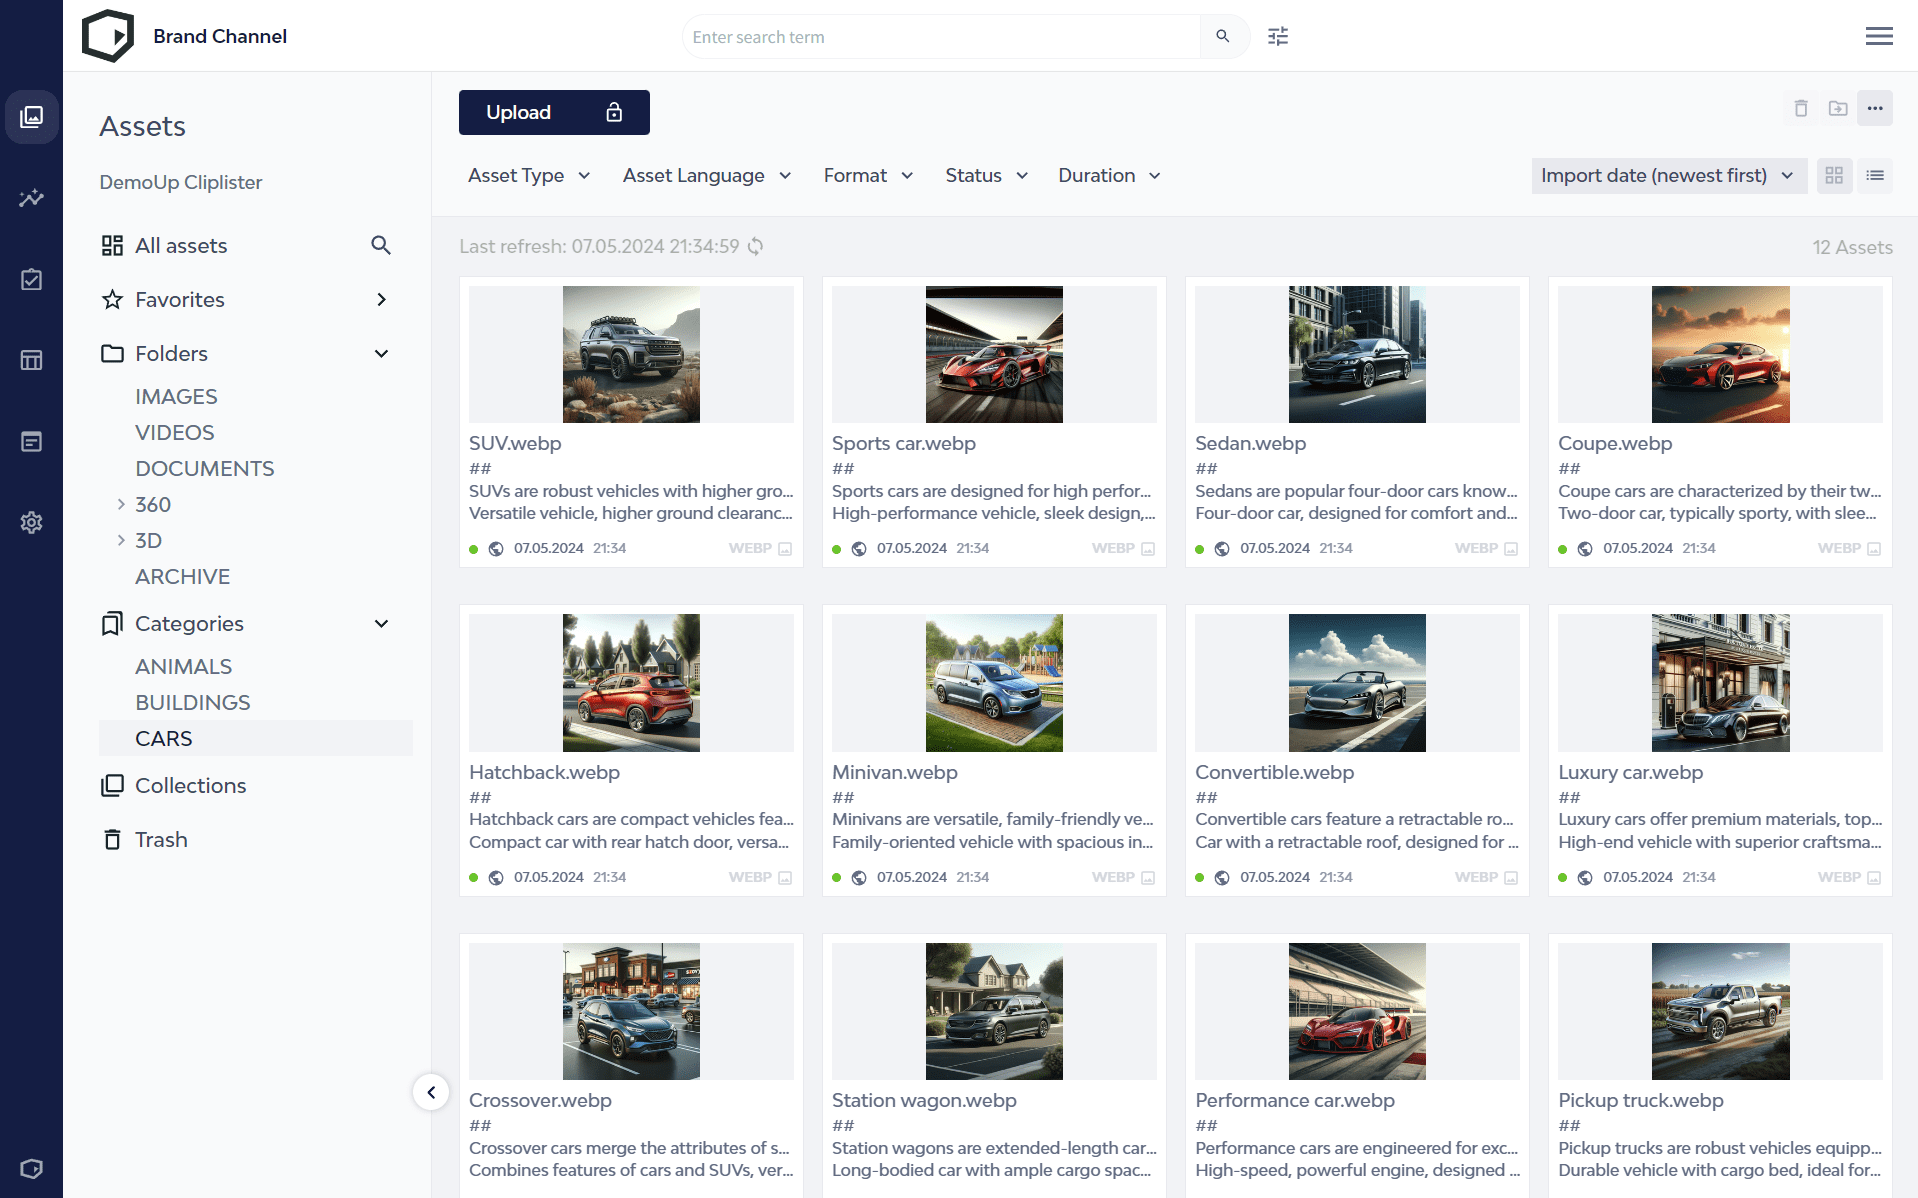Click the refresh icon beside last refresh time
The width and height of the screenshot is (1918, 1198).
coord(756,246)
